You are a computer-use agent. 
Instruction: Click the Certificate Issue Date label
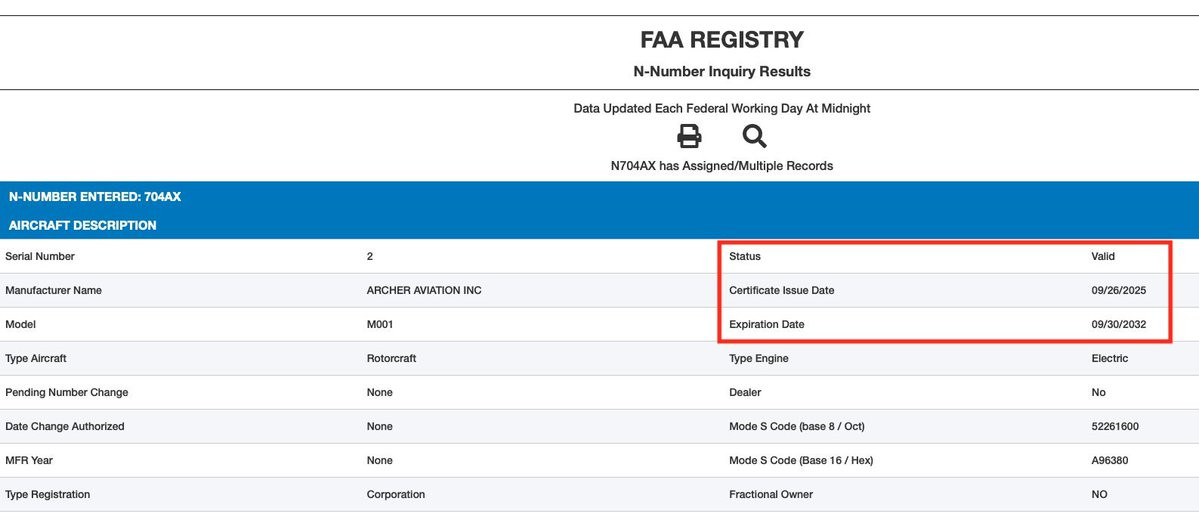tap(781, 291)
